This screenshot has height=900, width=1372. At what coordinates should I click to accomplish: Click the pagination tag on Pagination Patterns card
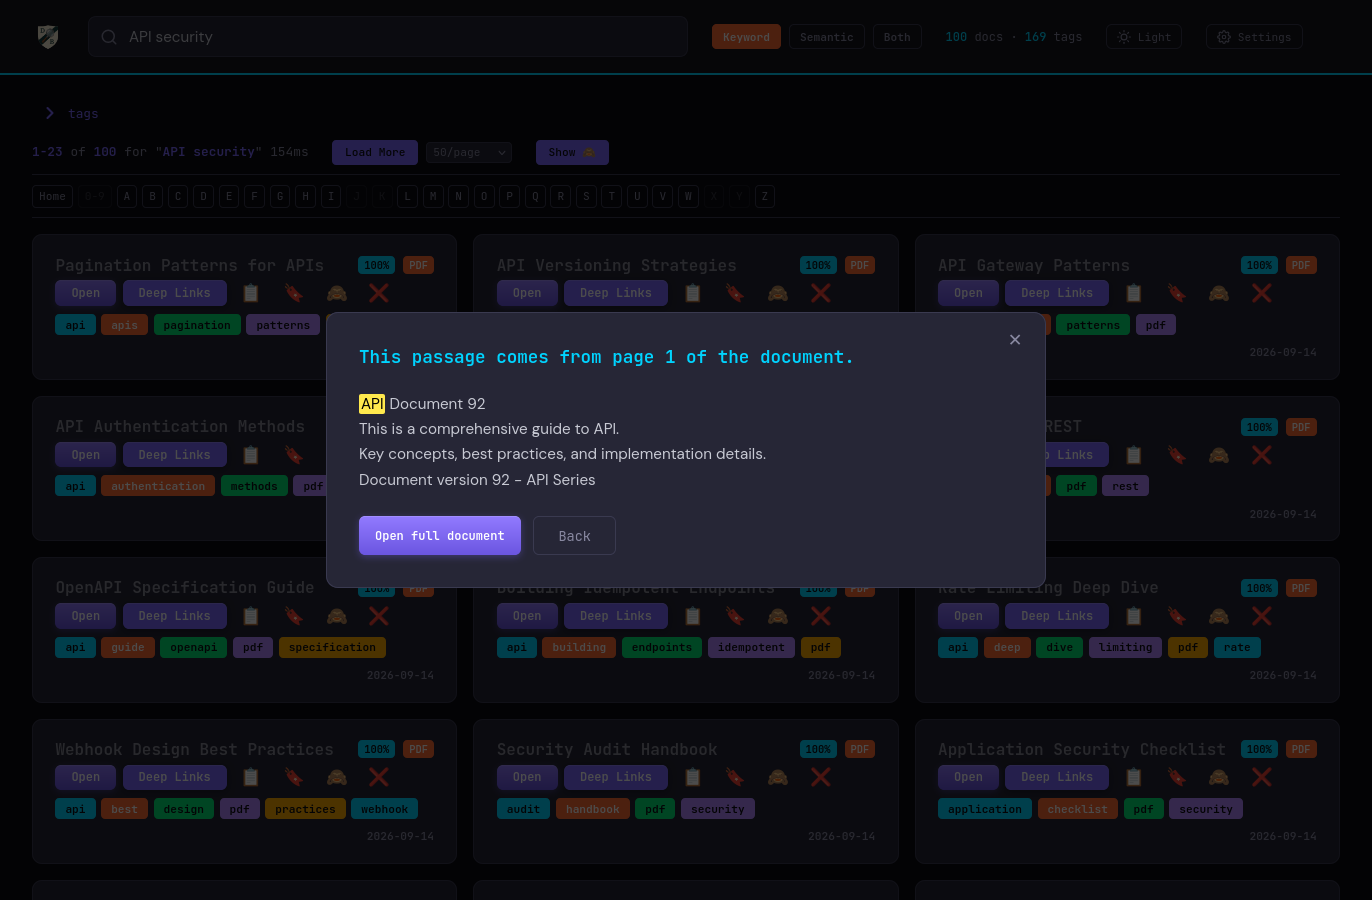[x=197, y=325]
